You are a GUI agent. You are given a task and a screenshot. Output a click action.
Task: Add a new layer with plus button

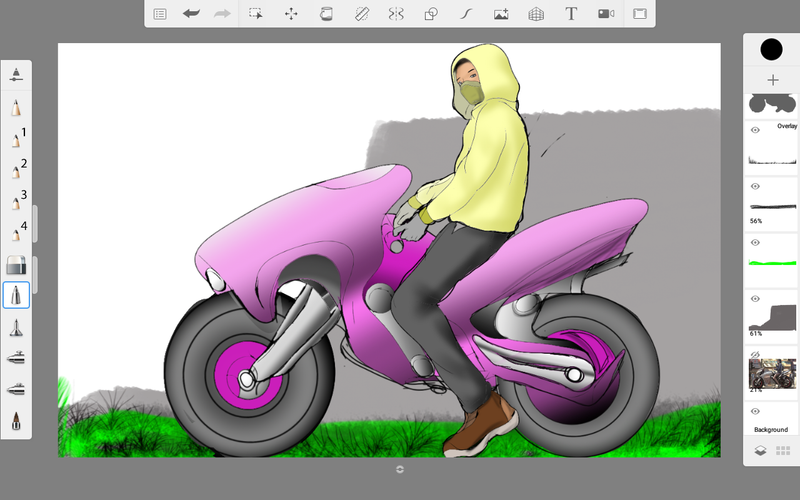pos(772,80)
